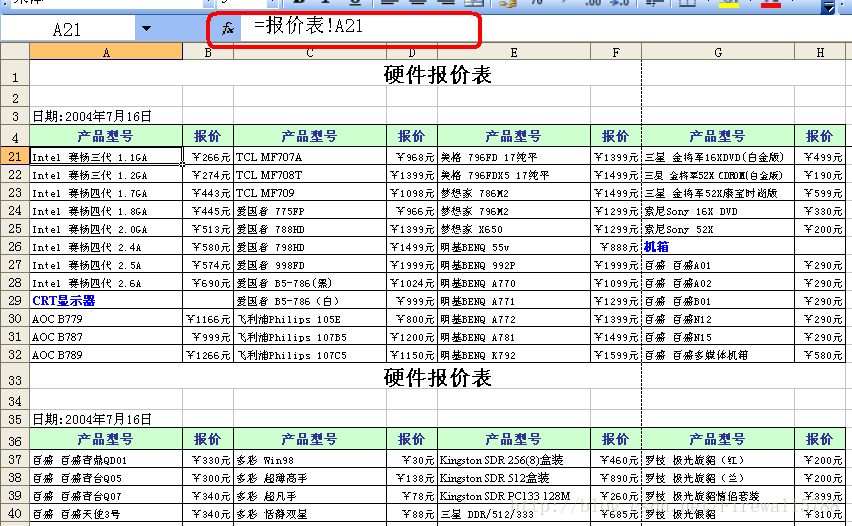
Task: Click 报价 header in column H row 36
Action: [819, 439]
